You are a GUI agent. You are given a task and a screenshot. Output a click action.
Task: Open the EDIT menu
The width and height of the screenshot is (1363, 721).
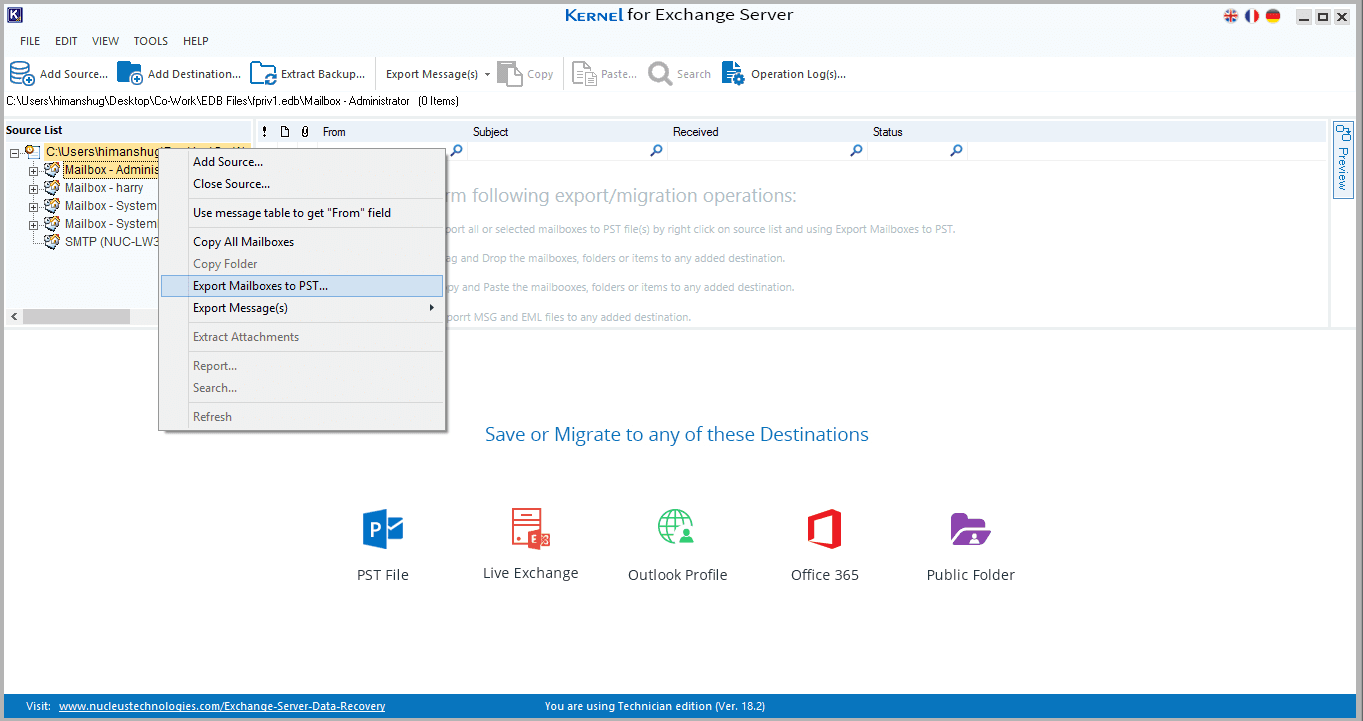(x=66, y=41)
